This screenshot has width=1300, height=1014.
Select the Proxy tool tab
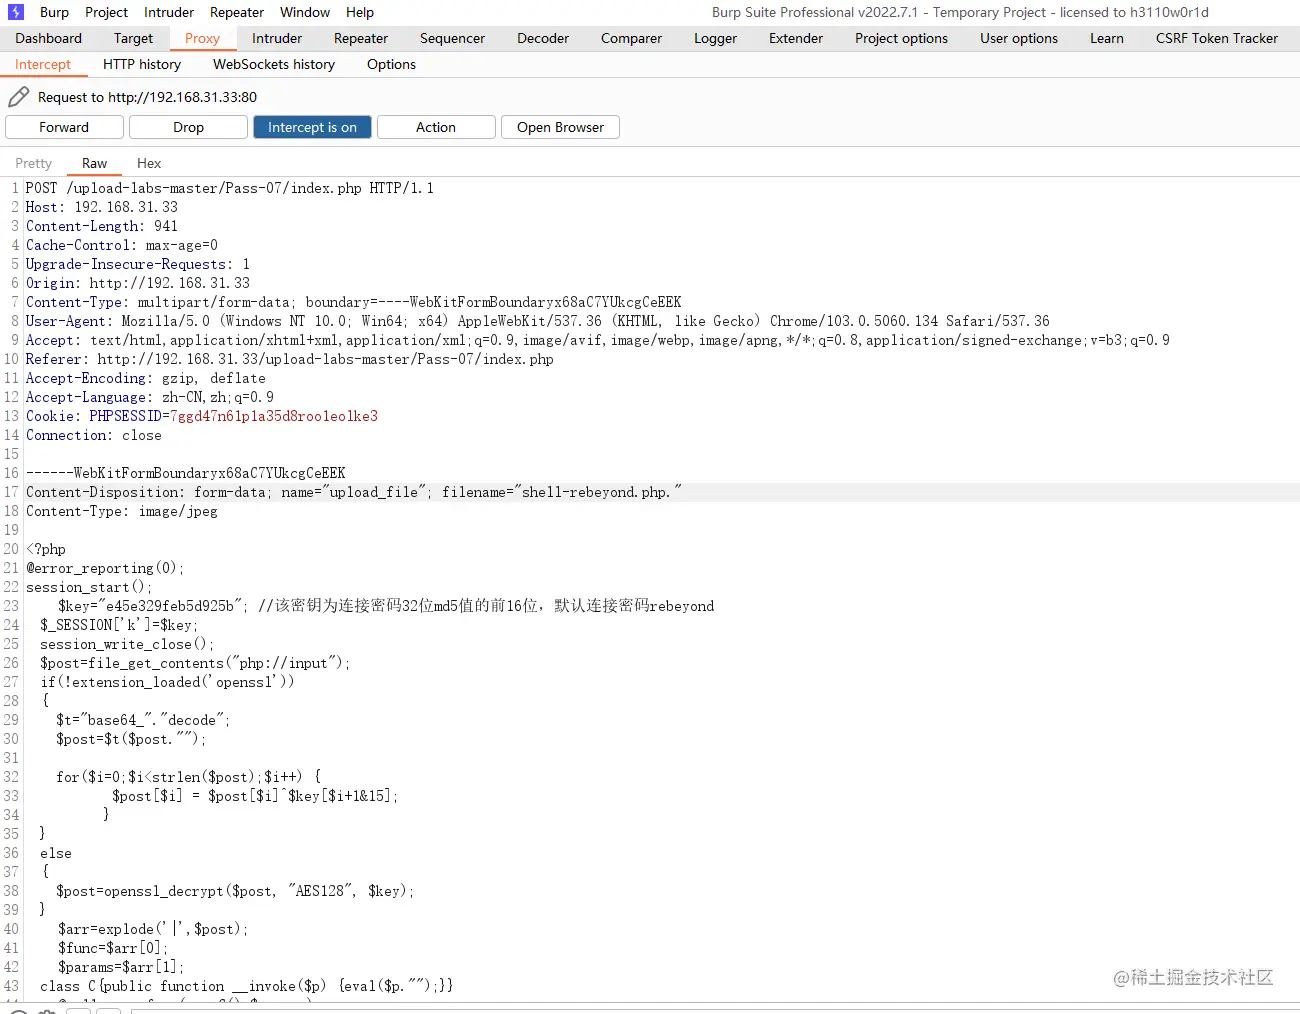tap(202, 38)
